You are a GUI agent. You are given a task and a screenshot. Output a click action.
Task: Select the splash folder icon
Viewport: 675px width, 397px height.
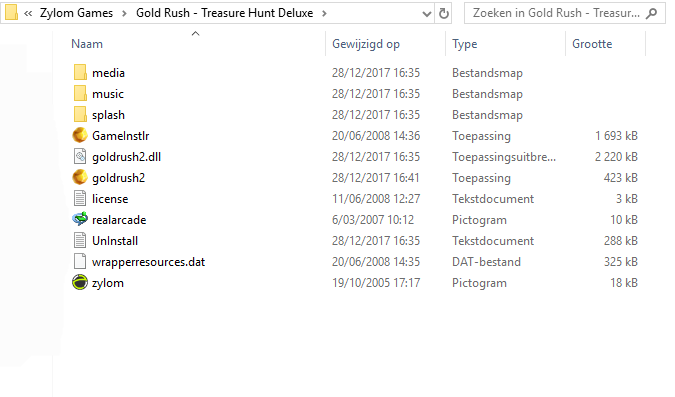pyautogui.click(x=80, y=115)
